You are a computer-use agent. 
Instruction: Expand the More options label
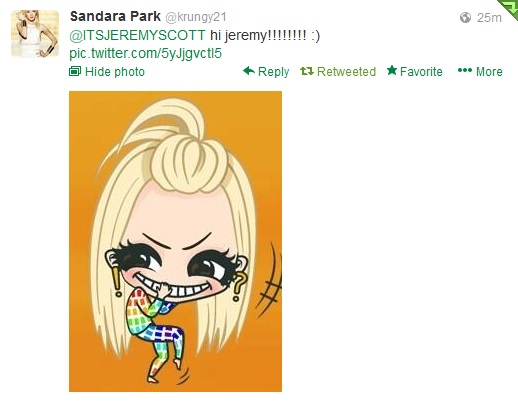pos(489,71)
